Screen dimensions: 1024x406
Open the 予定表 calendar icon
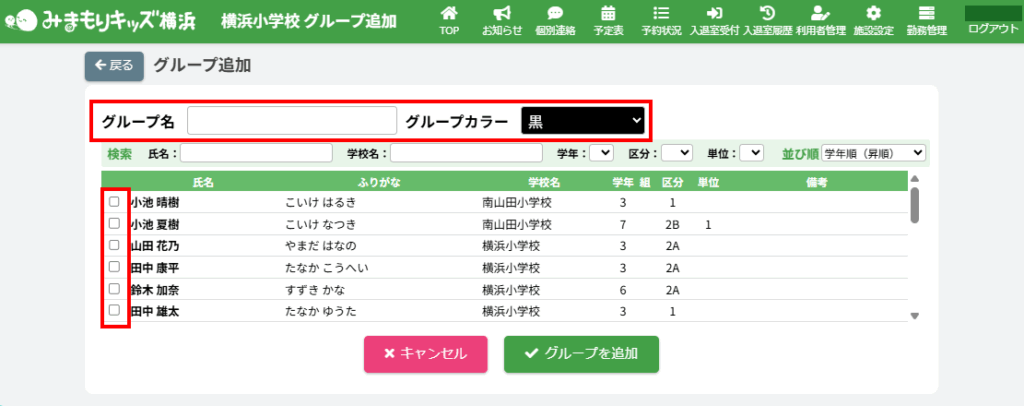coord(608,14)
